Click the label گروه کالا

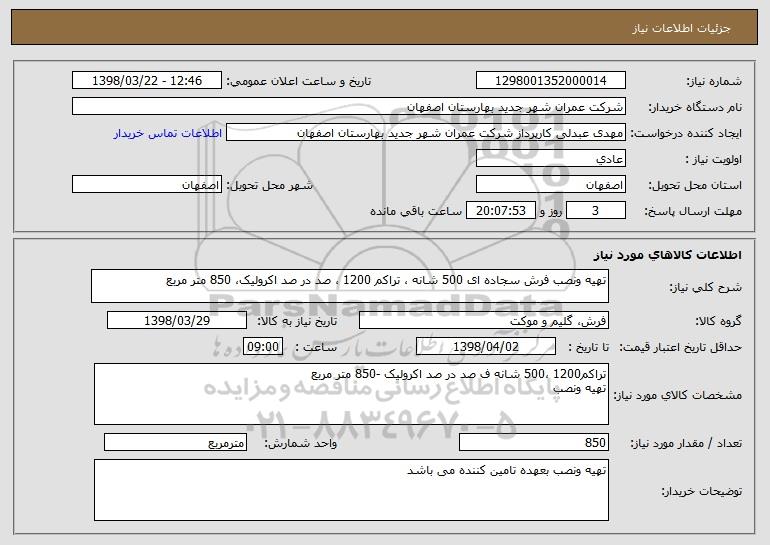coord(718,322)
